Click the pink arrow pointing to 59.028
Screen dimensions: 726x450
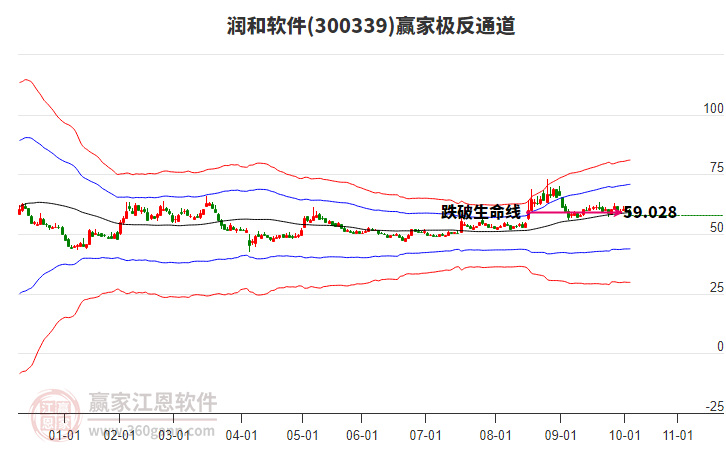pos(575,212)
